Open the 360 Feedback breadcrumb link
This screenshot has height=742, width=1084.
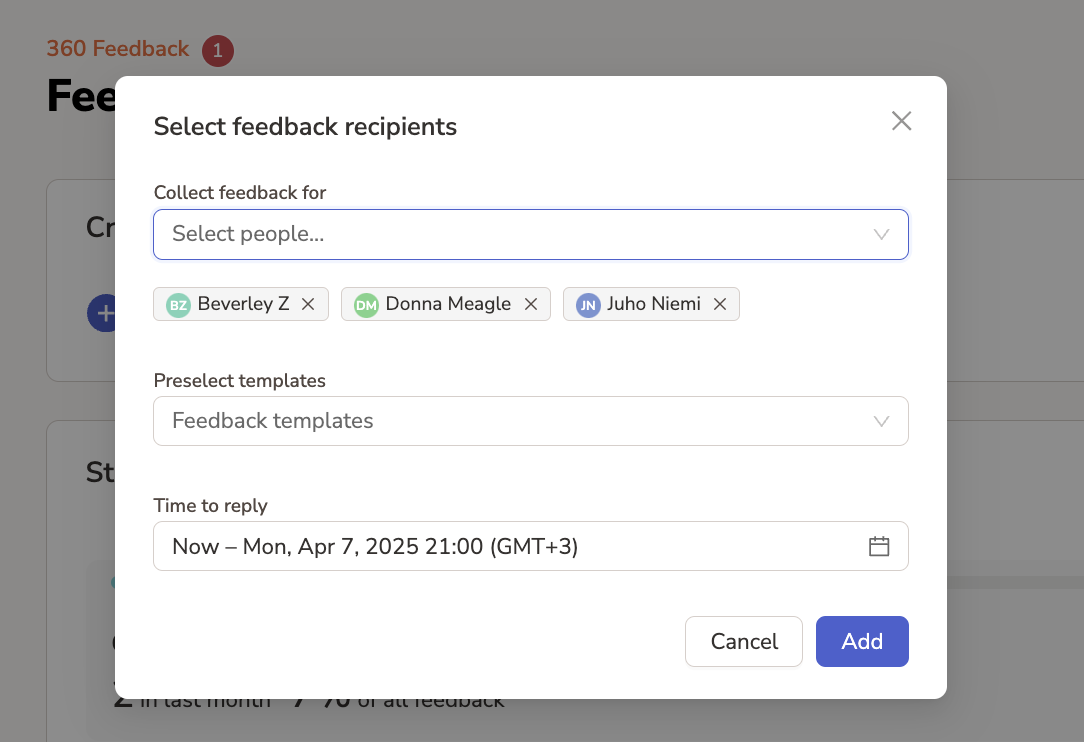pos(117,49)
